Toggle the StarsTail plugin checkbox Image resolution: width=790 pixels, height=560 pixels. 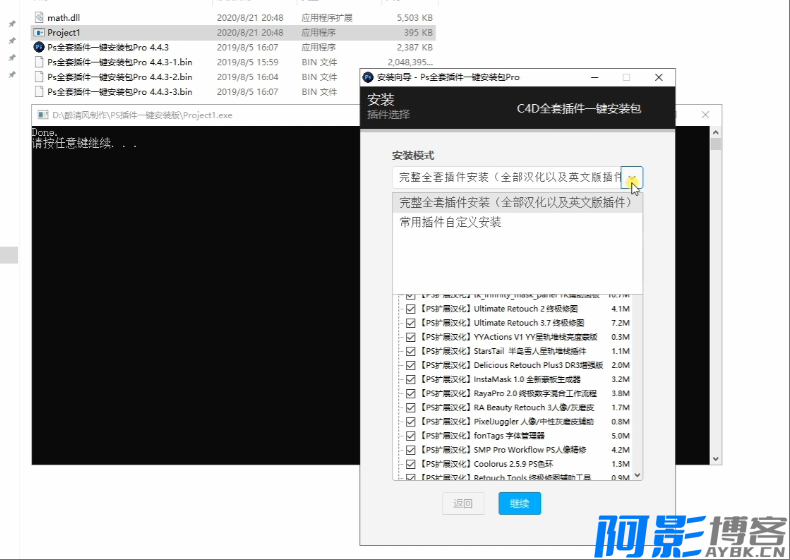tap(410, 351)
